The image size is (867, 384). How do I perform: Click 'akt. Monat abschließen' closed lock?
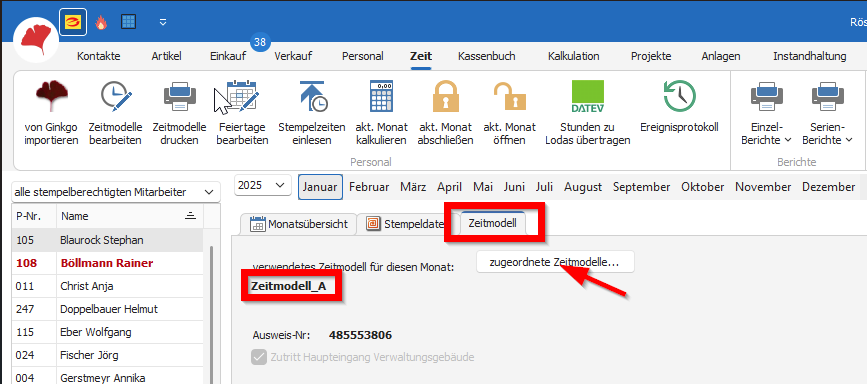(x=445, y=96)
